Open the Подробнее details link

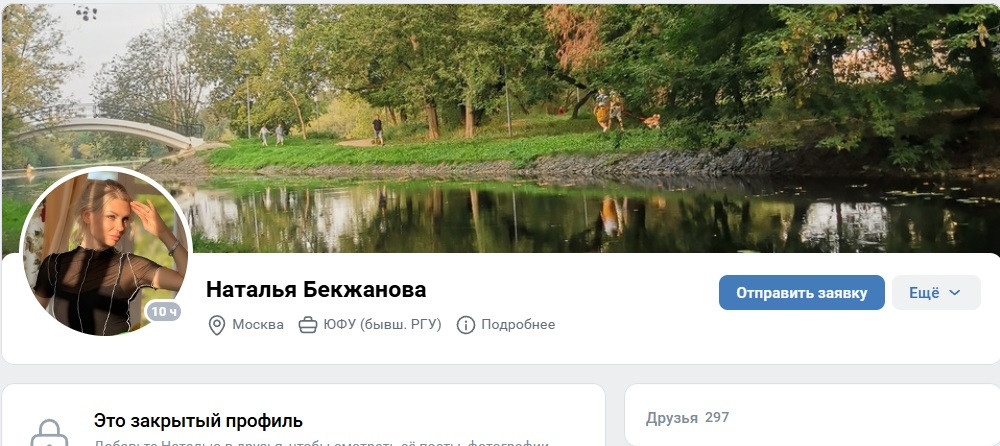(518, 325)
